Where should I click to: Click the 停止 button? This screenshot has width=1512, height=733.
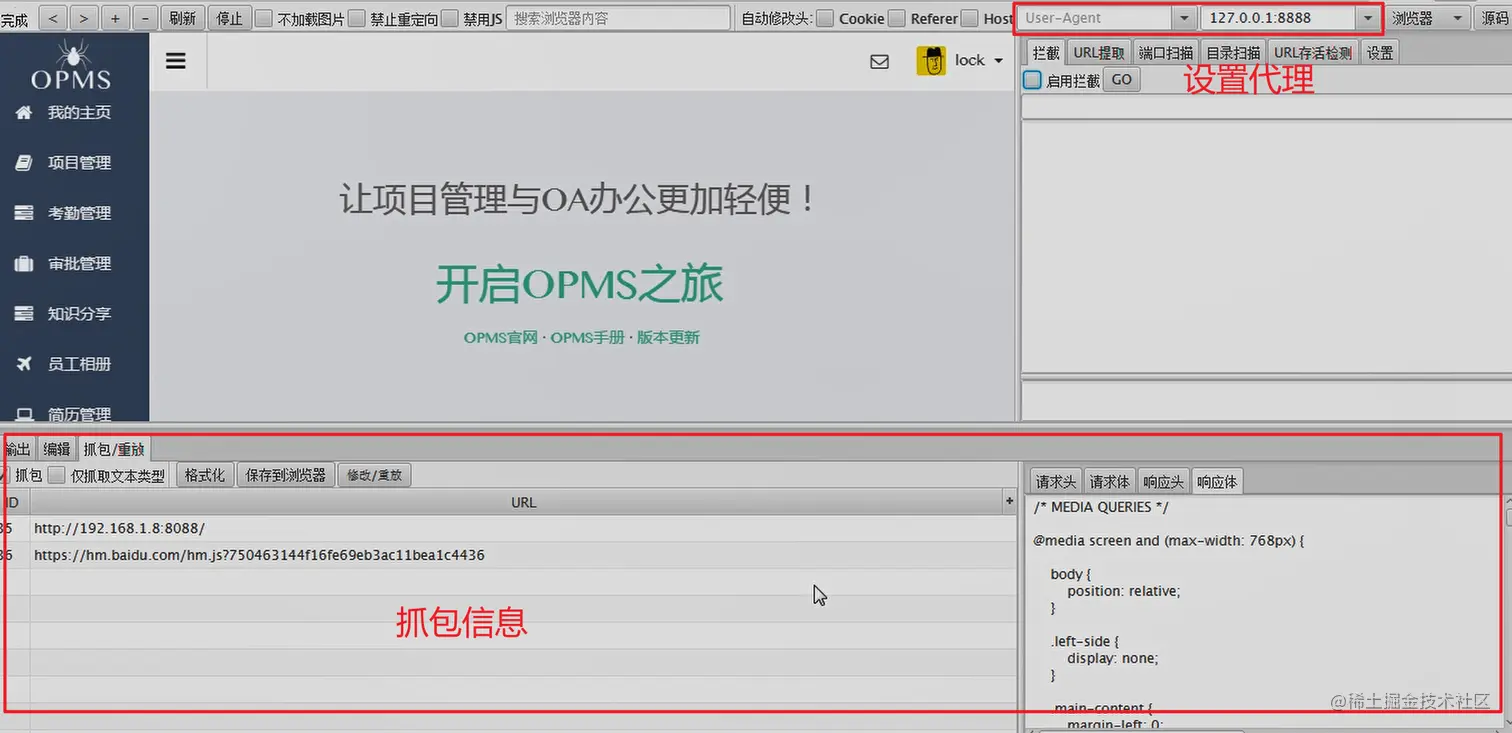pos(230,18)
